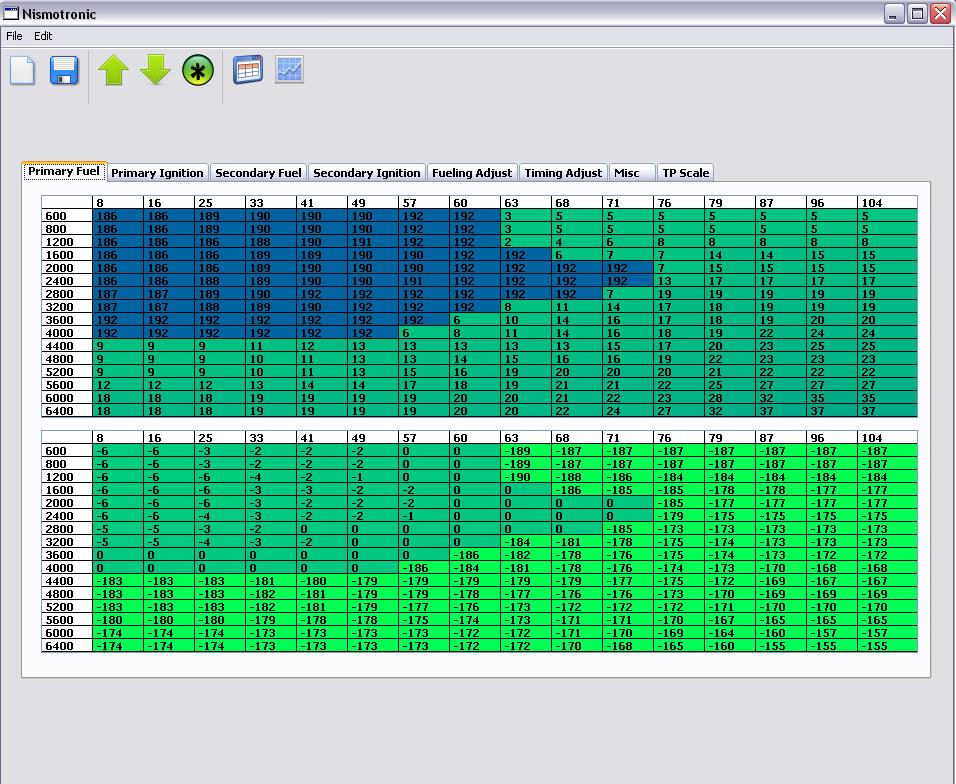Viewport: 956px width, 784px height.
Task: Minimize the Nismotronic window
Action: 893,13
